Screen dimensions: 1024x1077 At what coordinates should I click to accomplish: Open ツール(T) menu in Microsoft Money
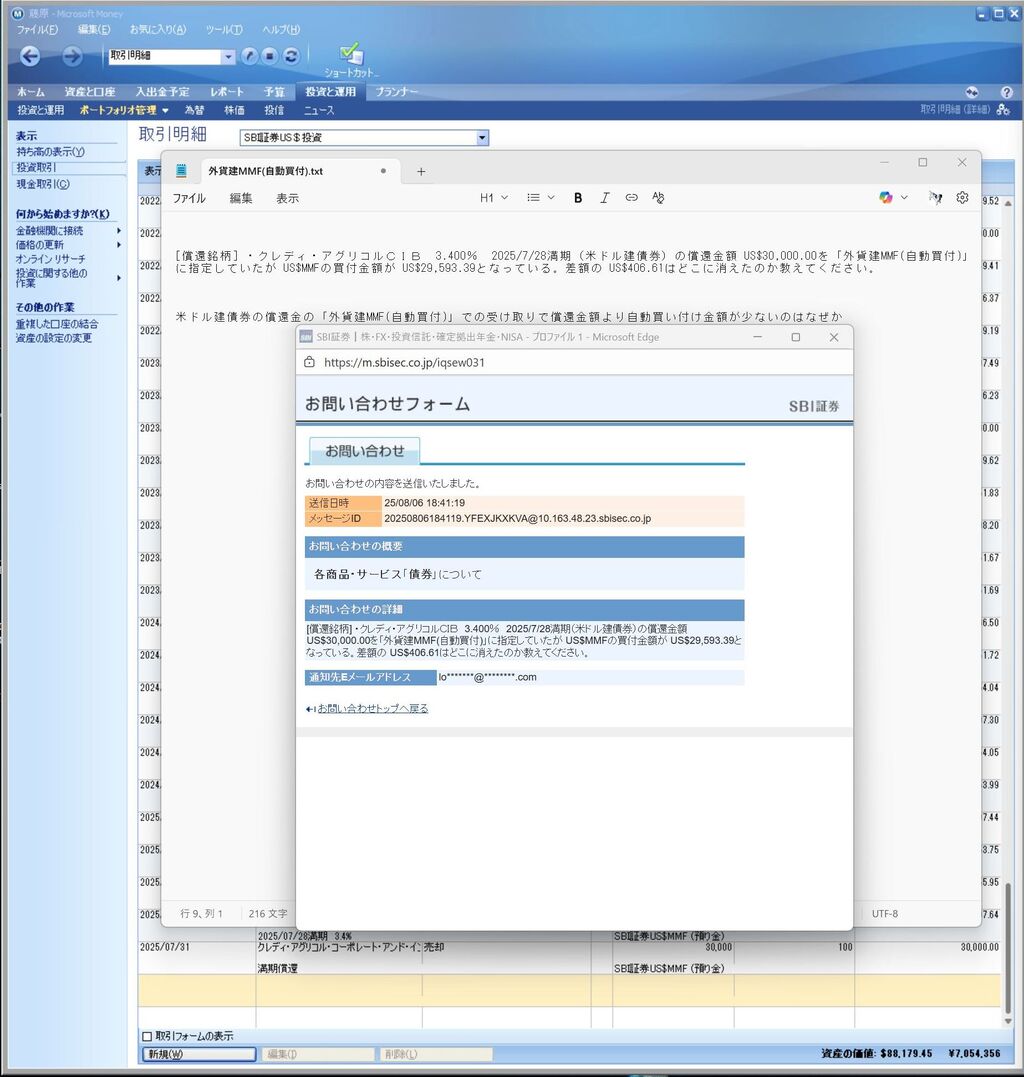tap(224, 30)
